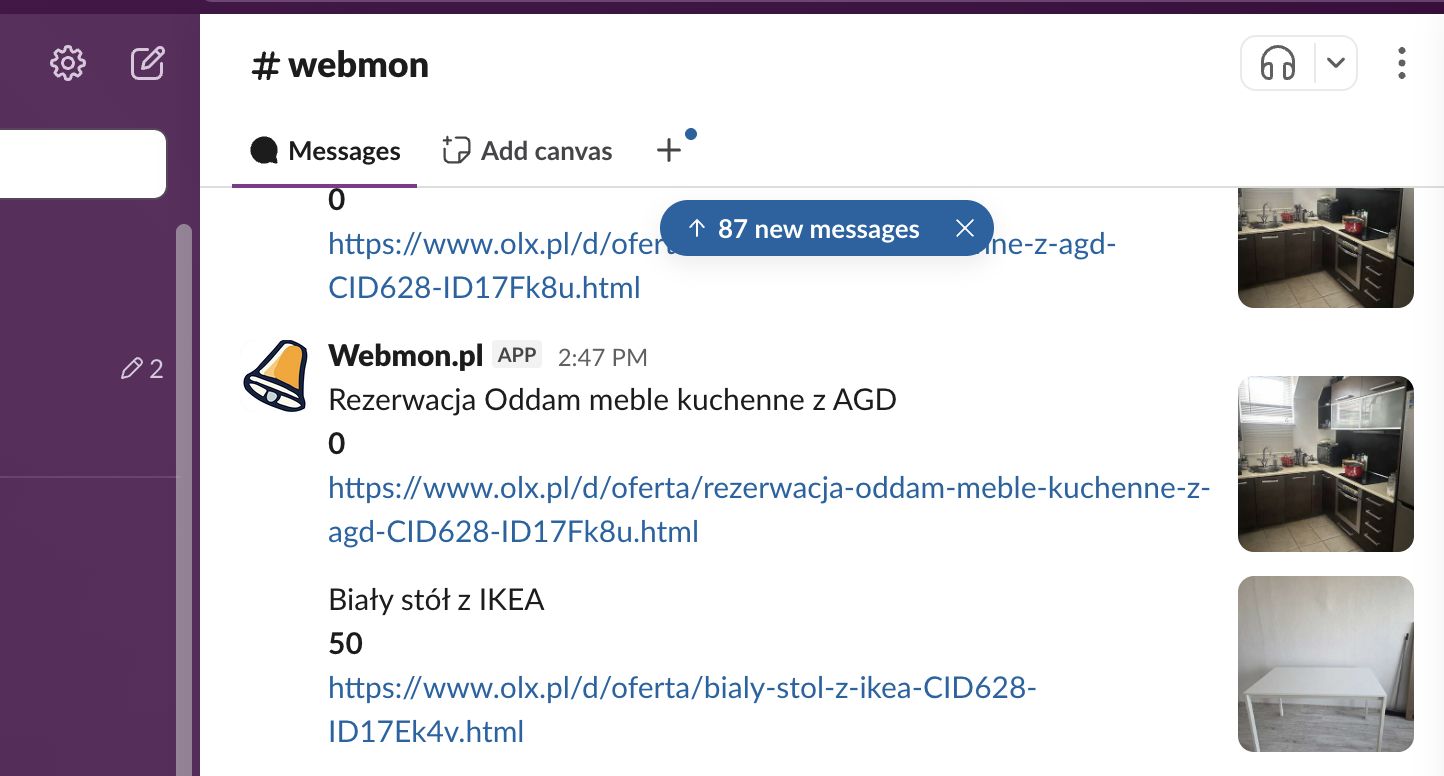Screen dimensions: 1444x776
Task: Open the new tab picker with the plus
Action: (670, 150)
